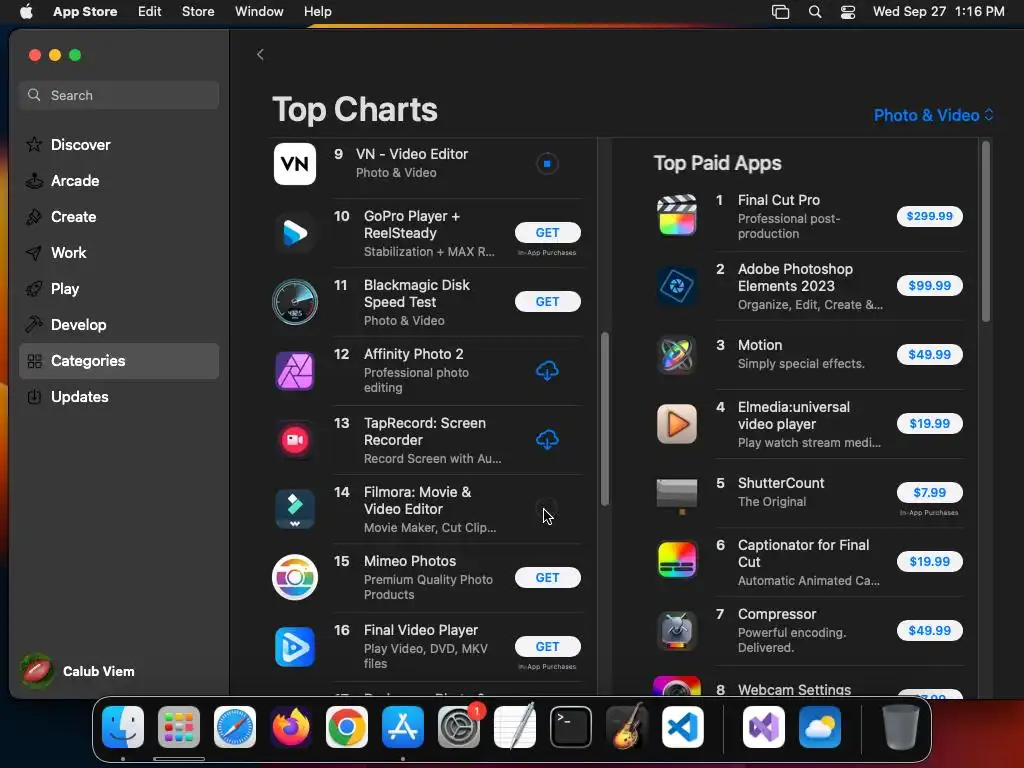This screenshot has height=768, width=1024.
Task: Go to the Discover section
Action: [x=119, y=145]
